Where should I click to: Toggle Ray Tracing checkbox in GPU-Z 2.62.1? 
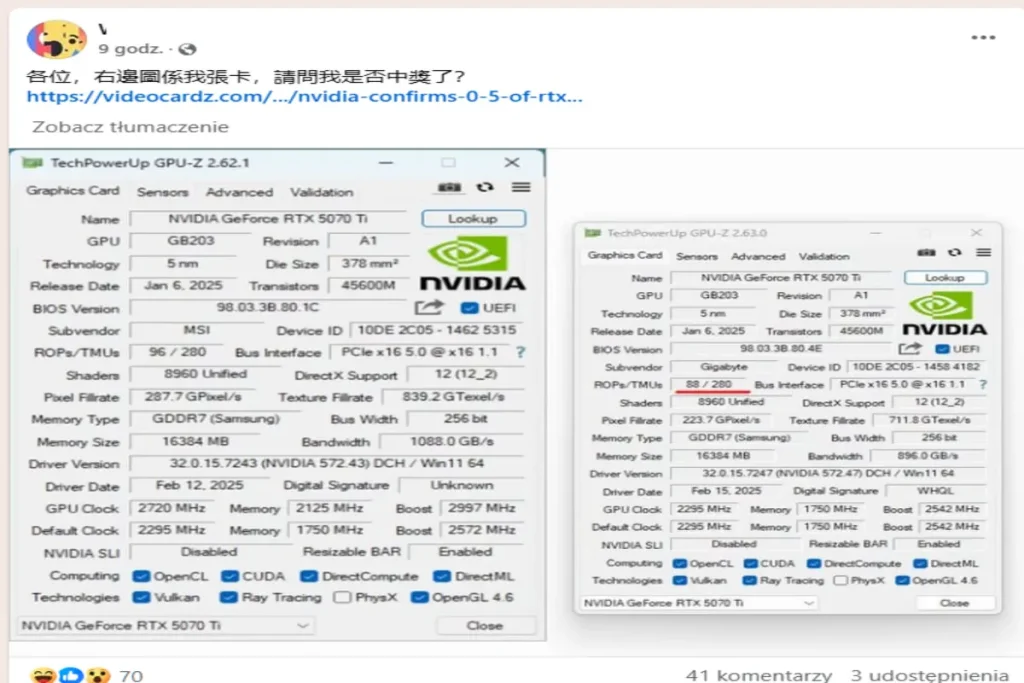[x=228, y=597]
